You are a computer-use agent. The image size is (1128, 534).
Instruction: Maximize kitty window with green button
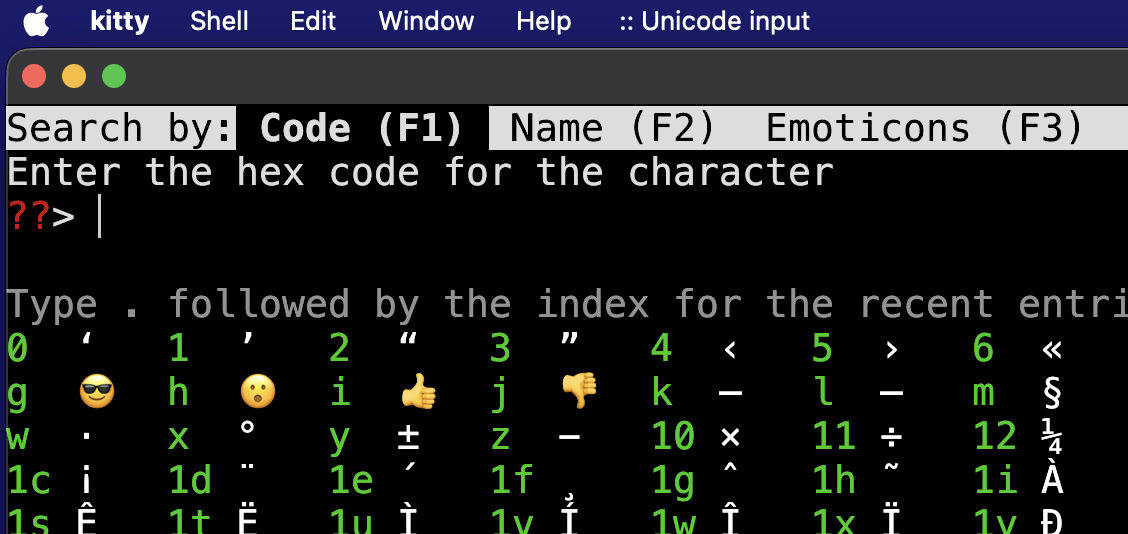(114, 76)
